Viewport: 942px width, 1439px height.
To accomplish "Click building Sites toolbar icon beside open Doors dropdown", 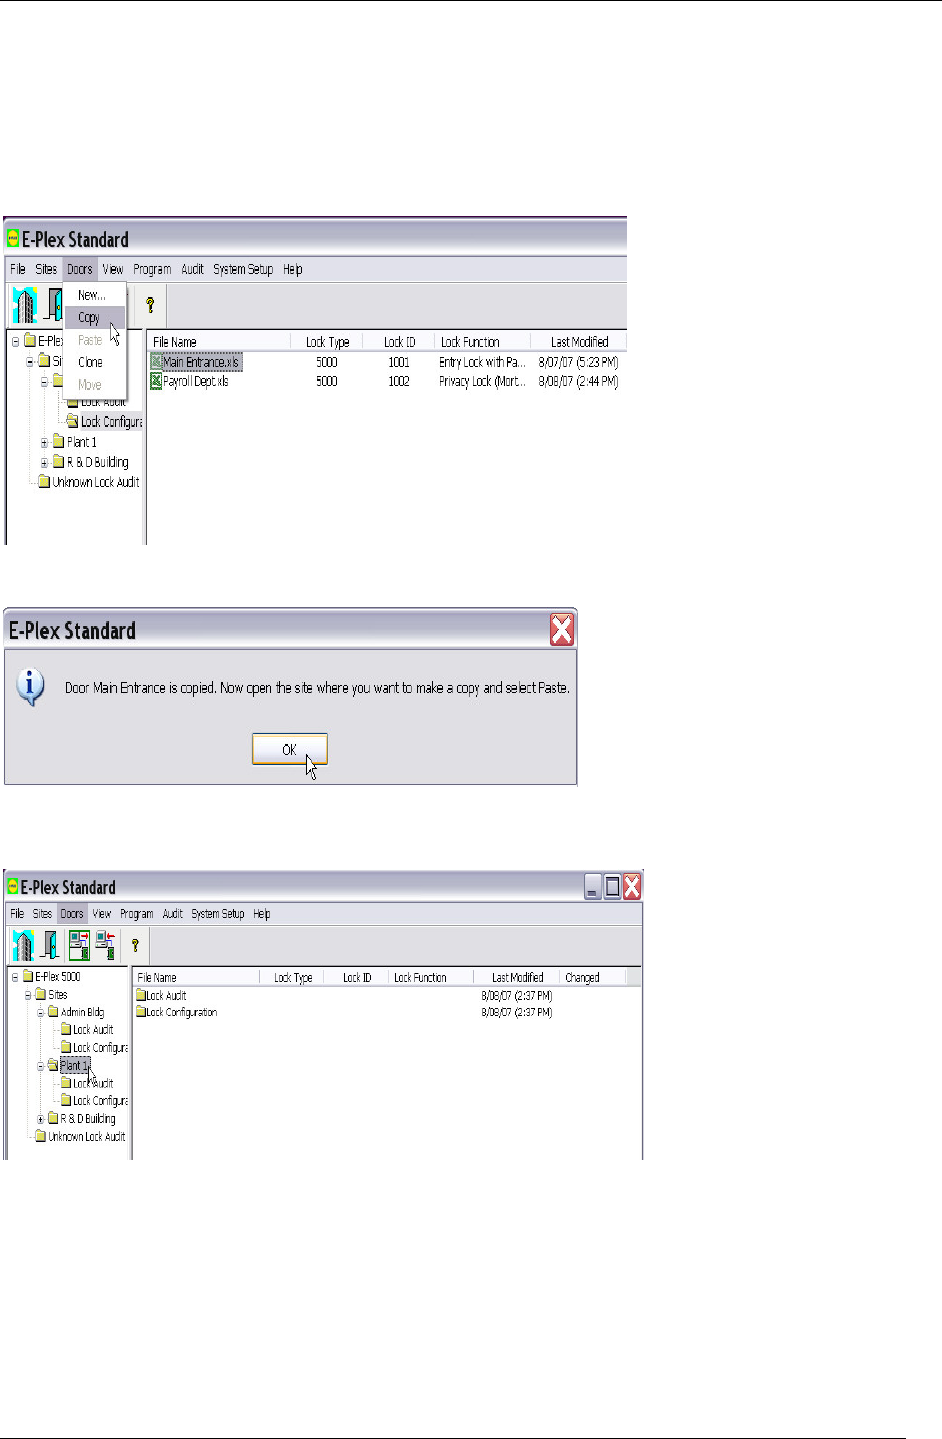I will (x=24, y=304).
